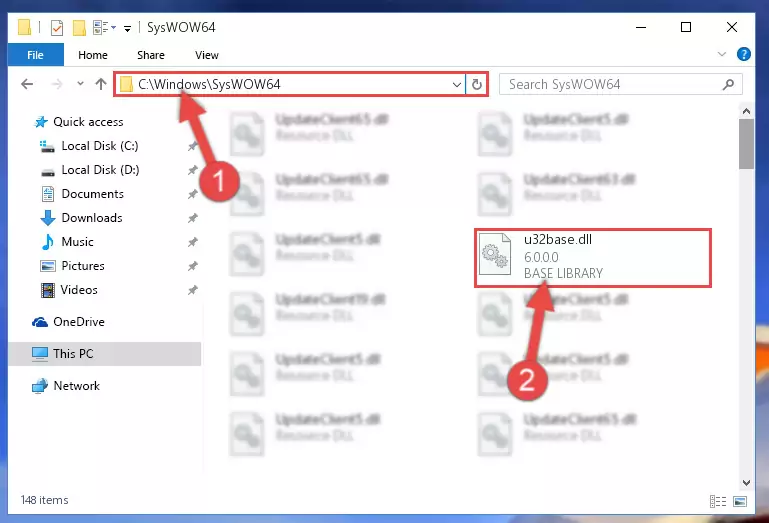Unpin Local Disk (C:) using its pin icon

pyautogui.click(x=193, y=146)
